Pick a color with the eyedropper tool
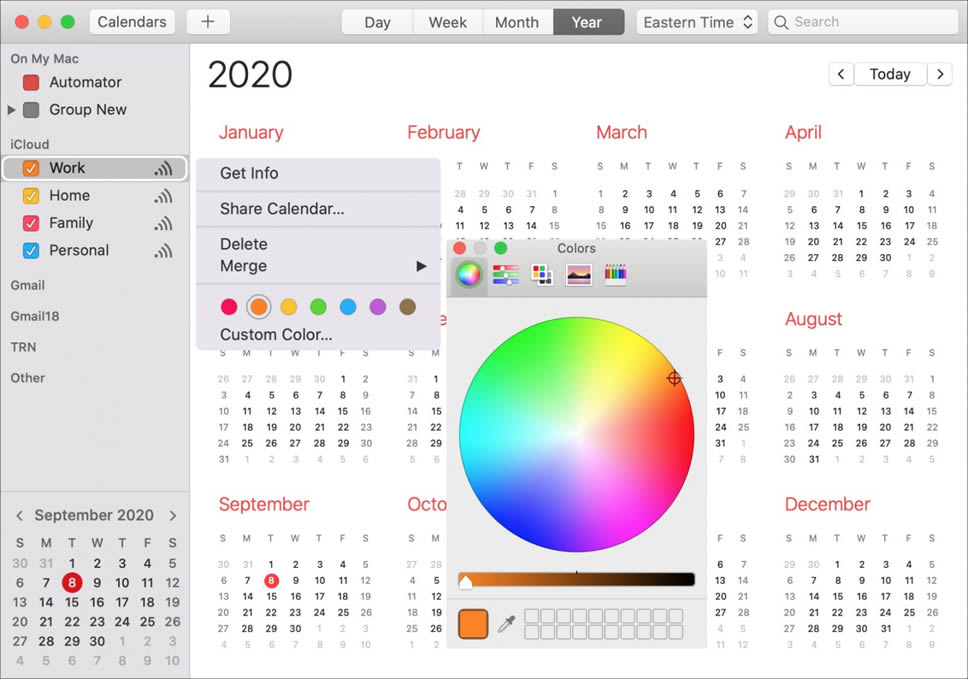 tap(506, 623)
